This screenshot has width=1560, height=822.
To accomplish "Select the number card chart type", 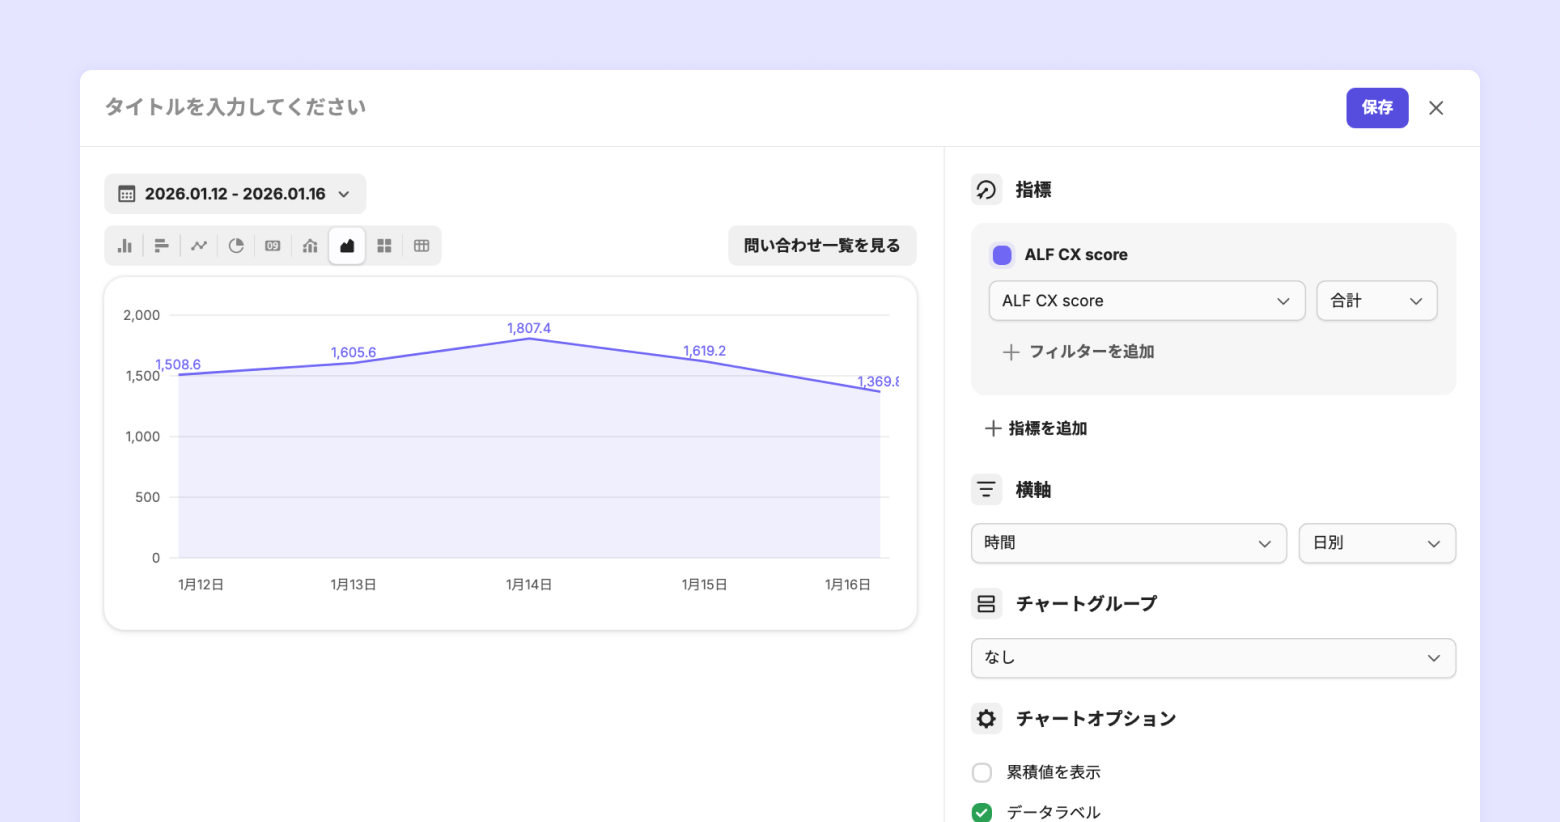I will coord(273,246).
